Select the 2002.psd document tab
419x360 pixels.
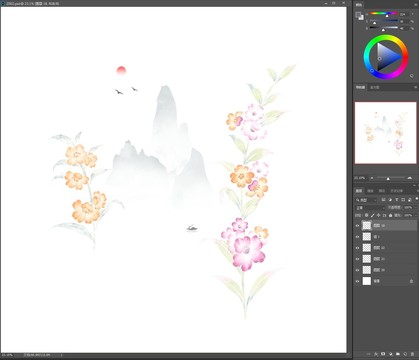pos(32,3)
